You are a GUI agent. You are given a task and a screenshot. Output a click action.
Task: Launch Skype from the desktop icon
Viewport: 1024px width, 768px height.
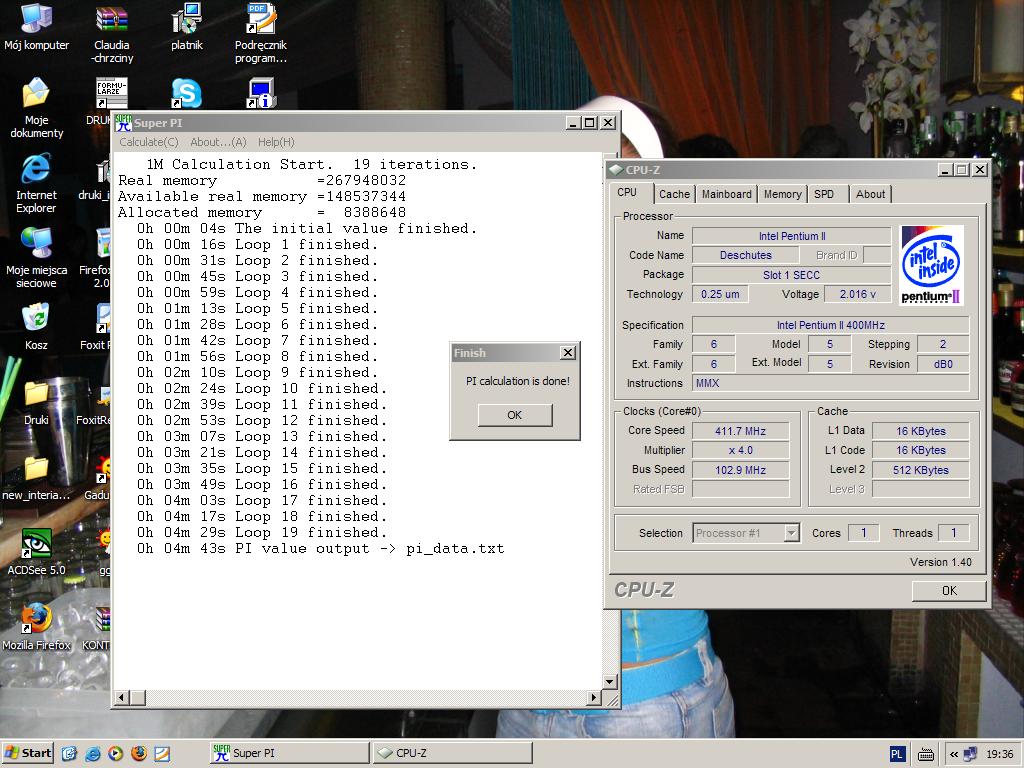point(187,93)
